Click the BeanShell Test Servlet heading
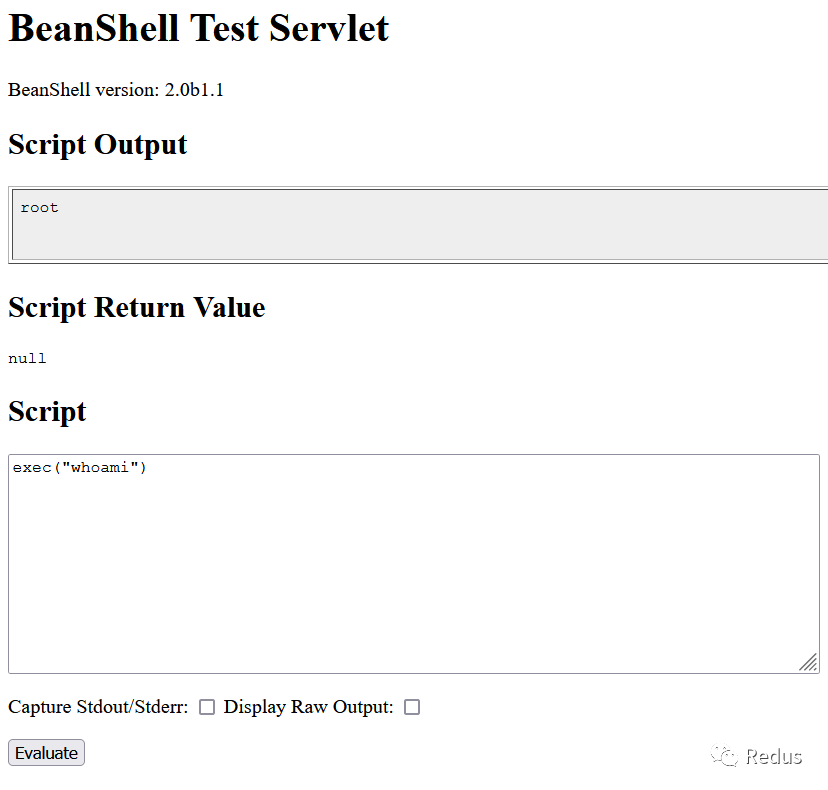 (x=198, y=28)
